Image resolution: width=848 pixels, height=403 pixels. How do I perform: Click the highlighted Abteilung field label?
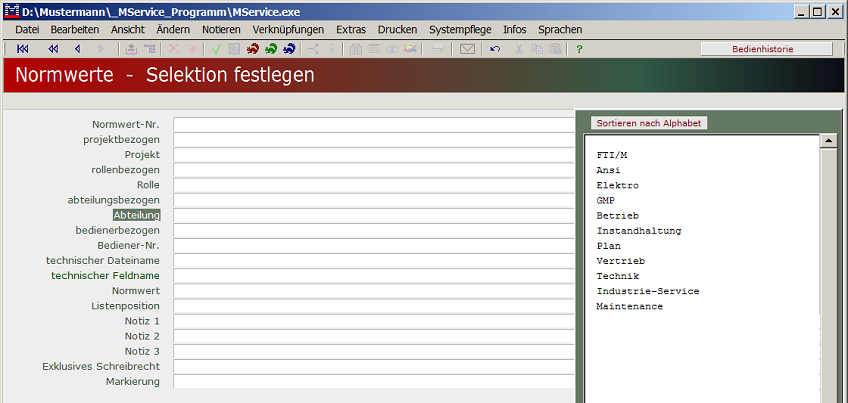(x=137, y=215)
